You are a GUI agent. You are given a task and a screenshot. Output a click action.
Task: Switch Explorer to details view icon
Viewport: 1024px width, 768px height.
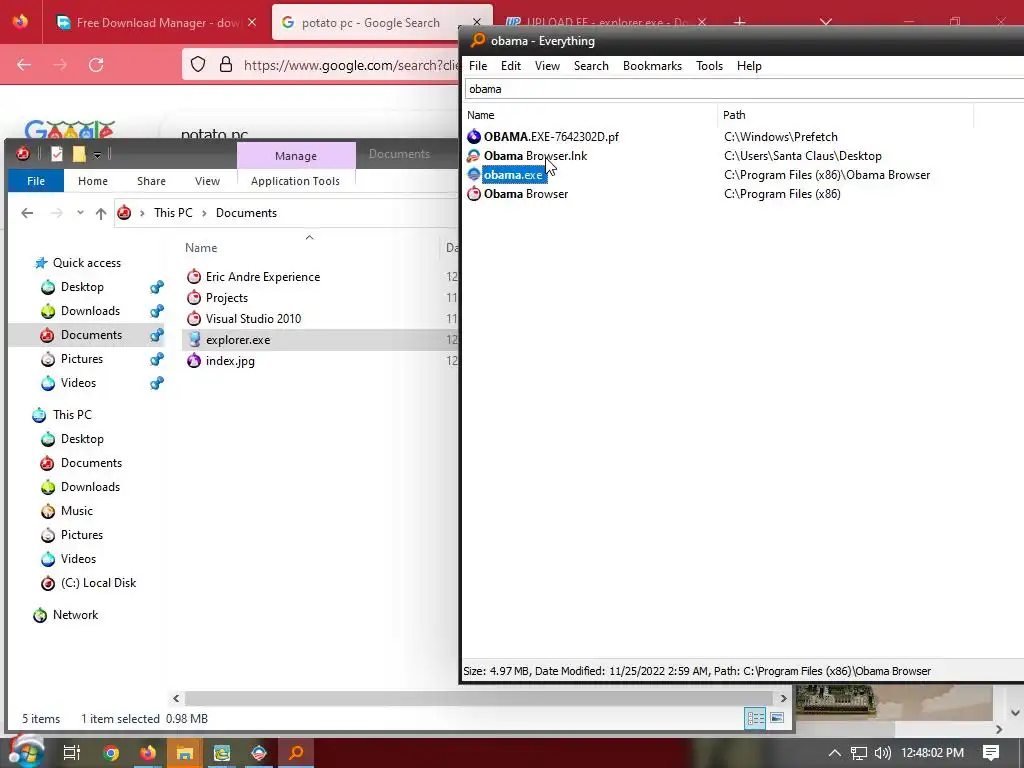click(x=756, y=718)
